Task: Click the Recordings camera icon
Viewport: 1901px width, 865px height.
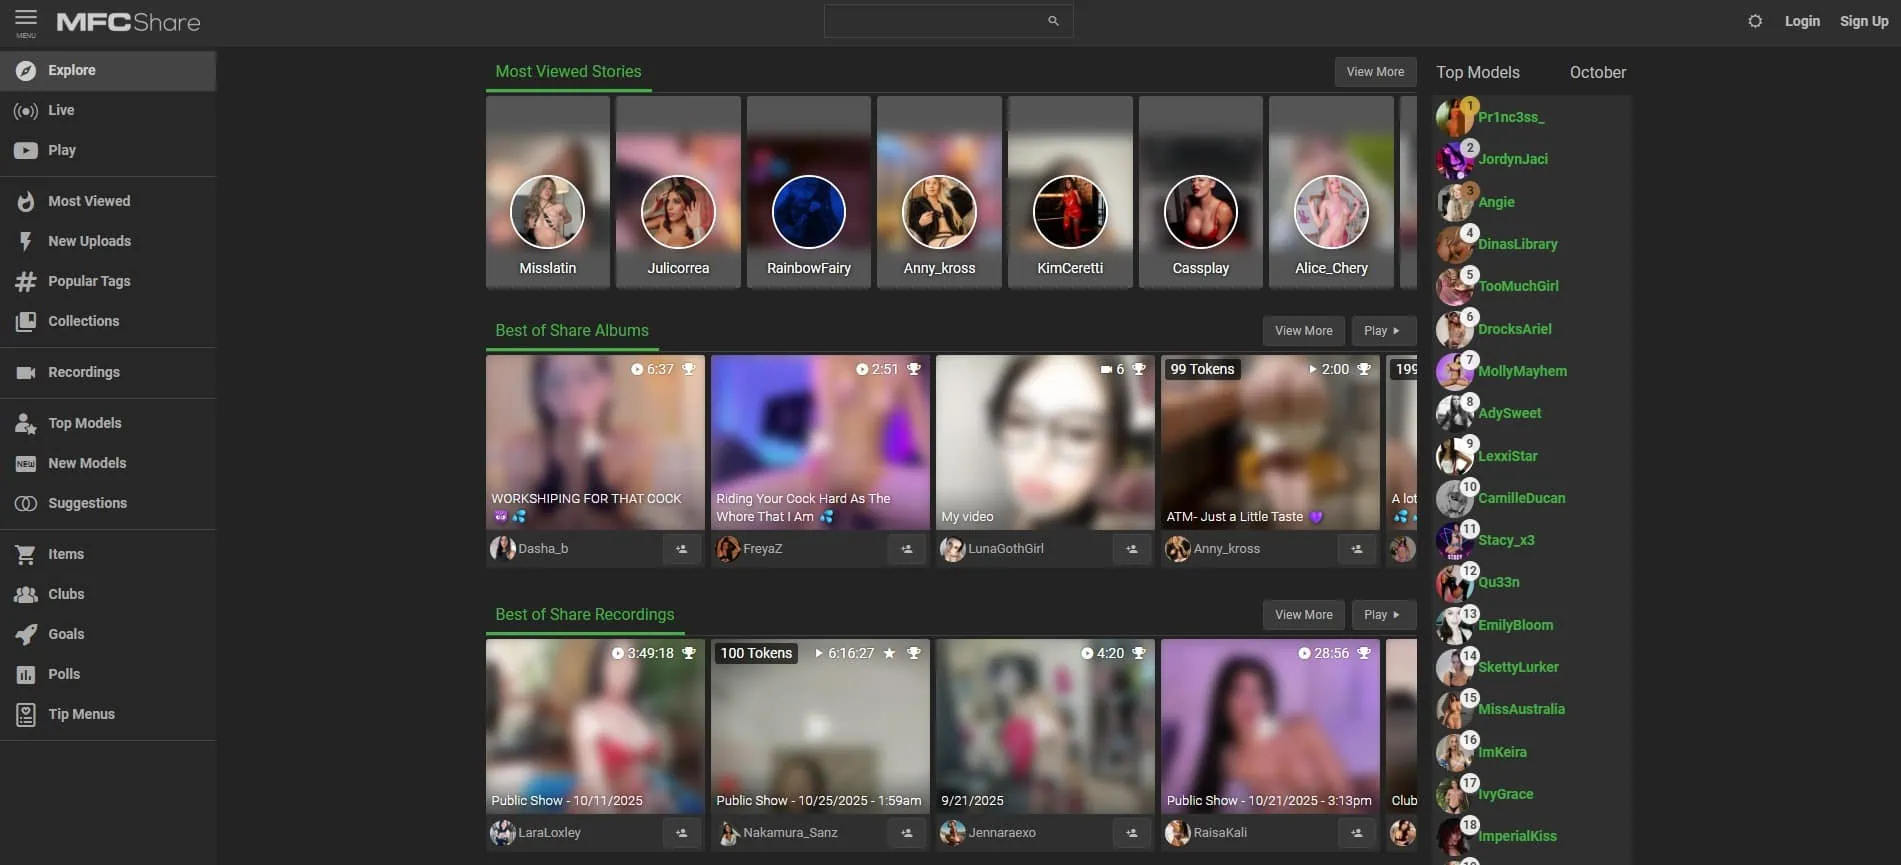Action: point(26,372)
